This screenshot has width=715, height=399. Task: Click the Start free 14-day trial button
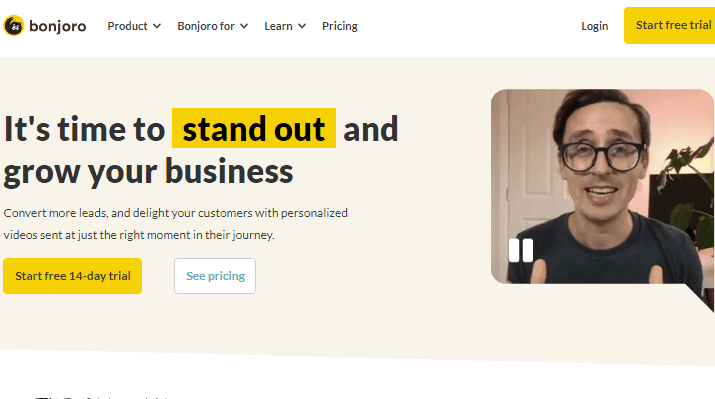click(x=73, y=276)
